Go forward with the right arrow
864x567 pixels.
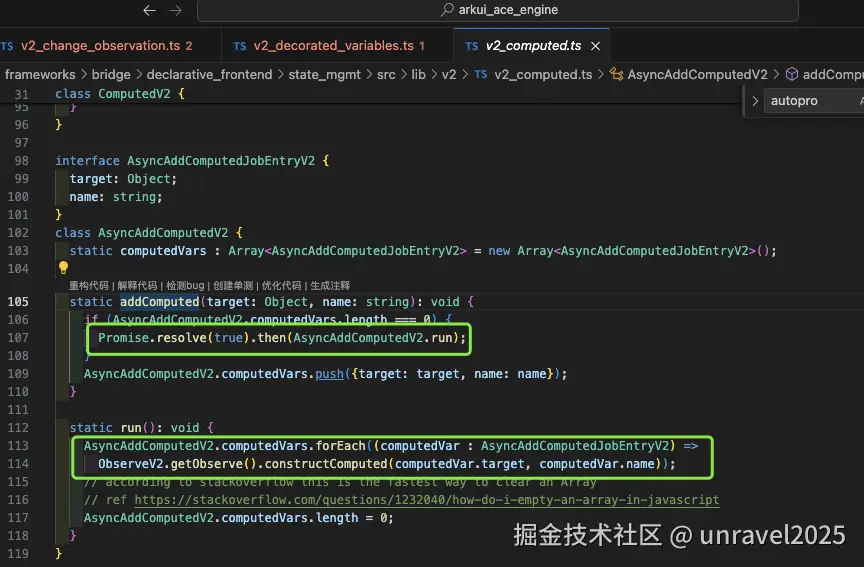175,10
